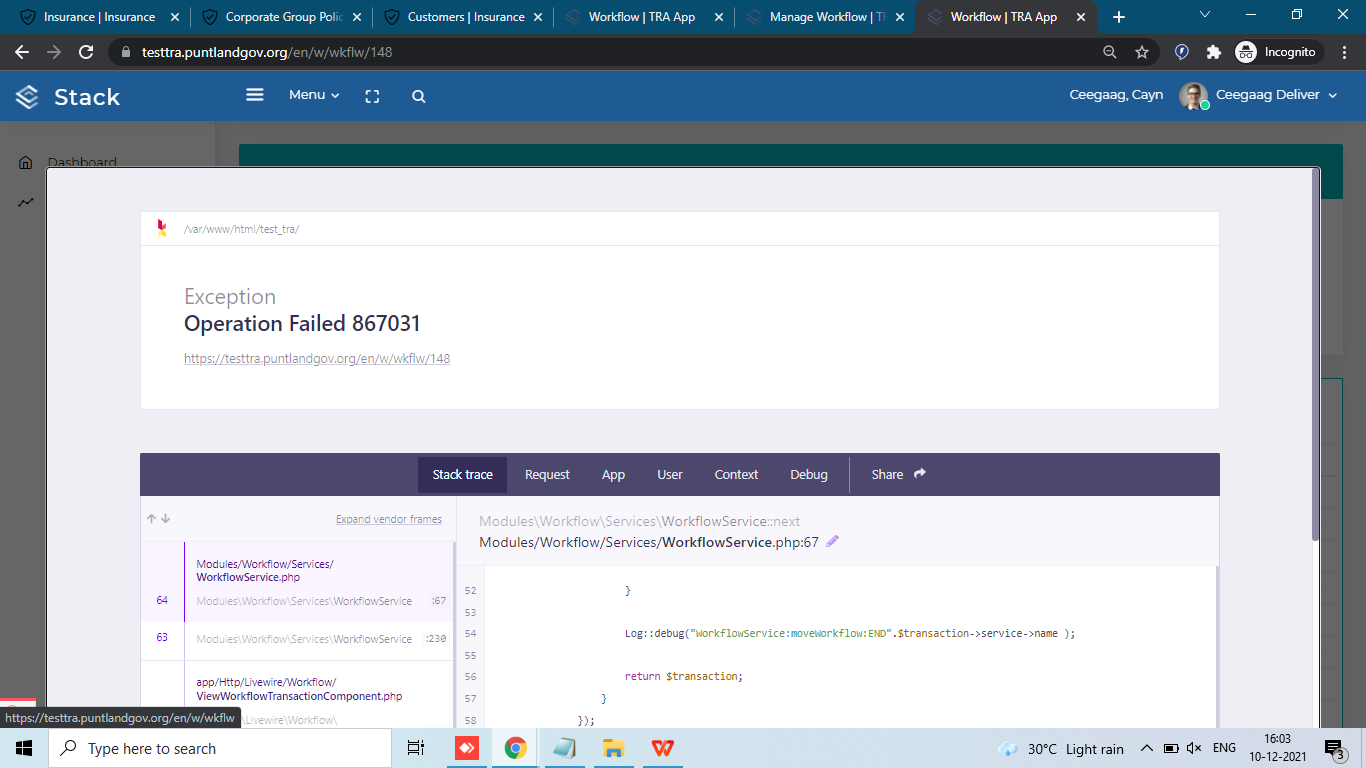This screenshot has width=1366, height=768.
Task: Click the up arrow frame navigation icon
Action: [x=152, y=519]
